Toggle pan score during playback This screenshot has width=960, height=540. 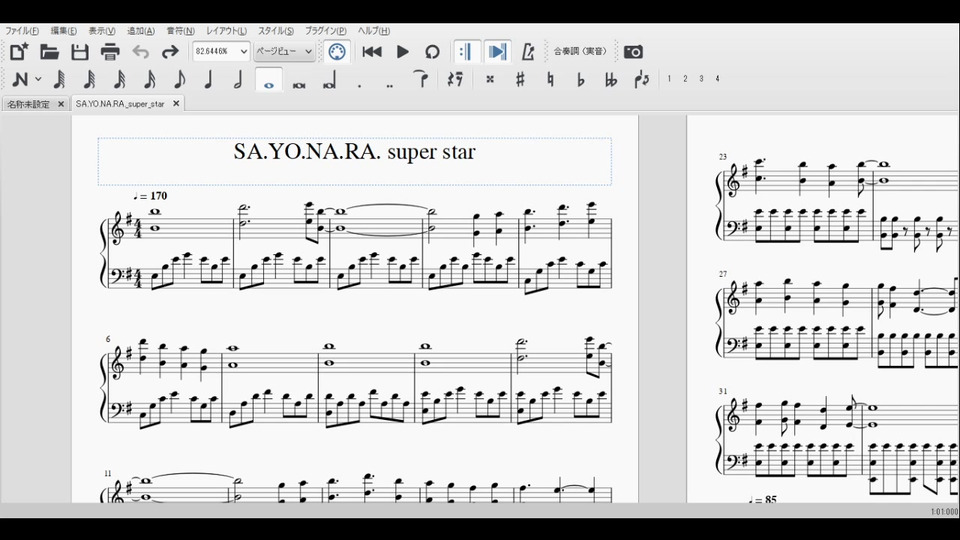coord(497,52)
